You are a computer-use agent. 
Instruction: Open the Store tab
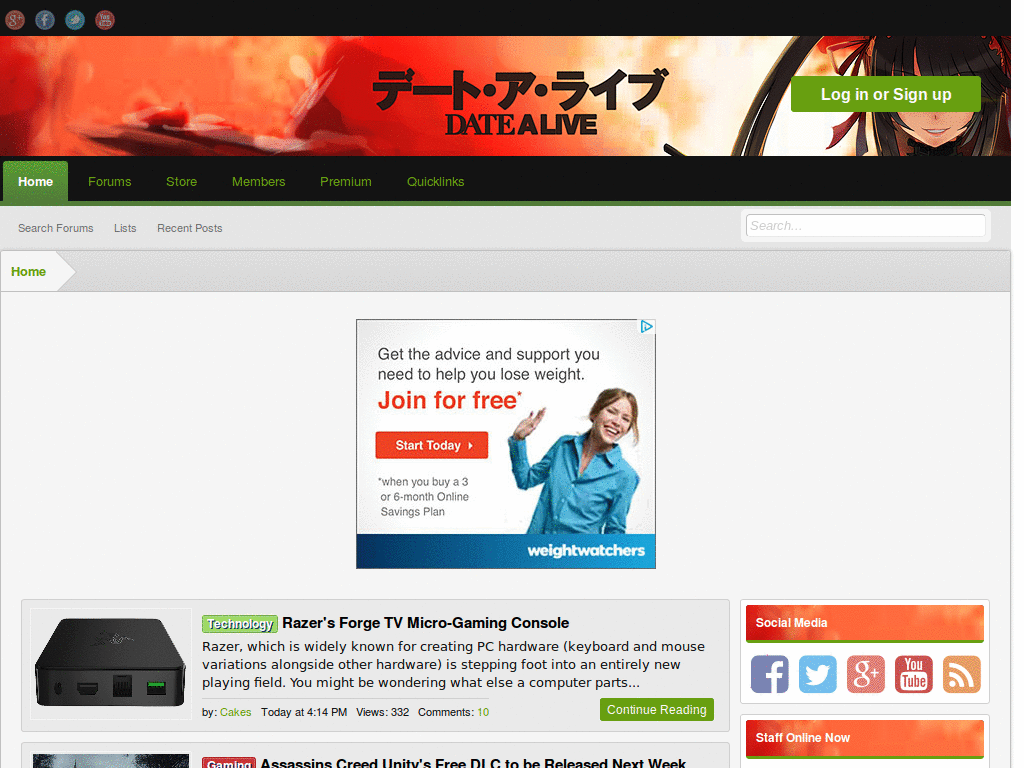(x=182, y=182)
